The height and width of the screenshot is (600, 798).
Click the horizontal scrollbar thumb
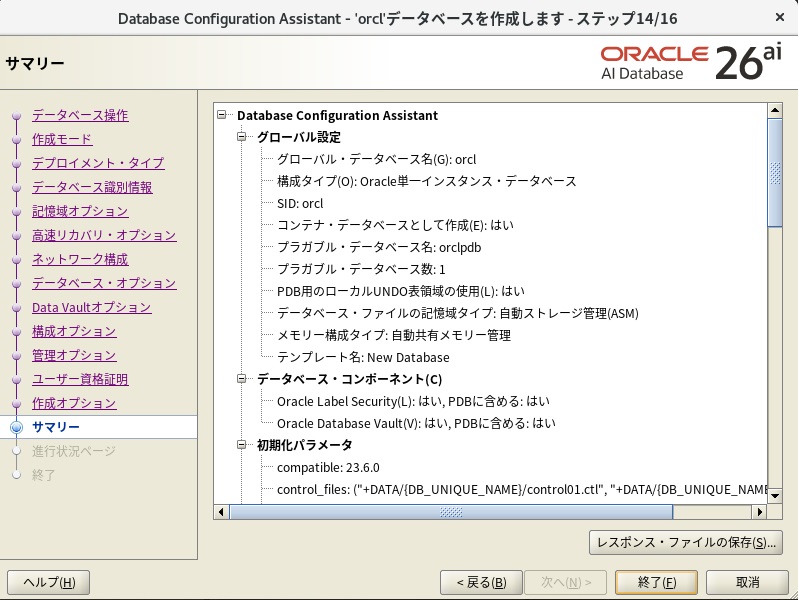point(451,511)
